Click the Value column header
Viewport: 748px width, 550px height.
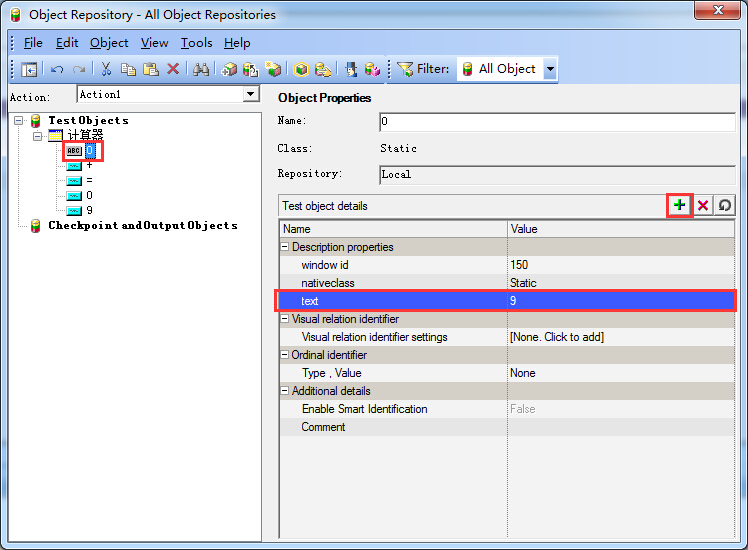pos(621,229)
